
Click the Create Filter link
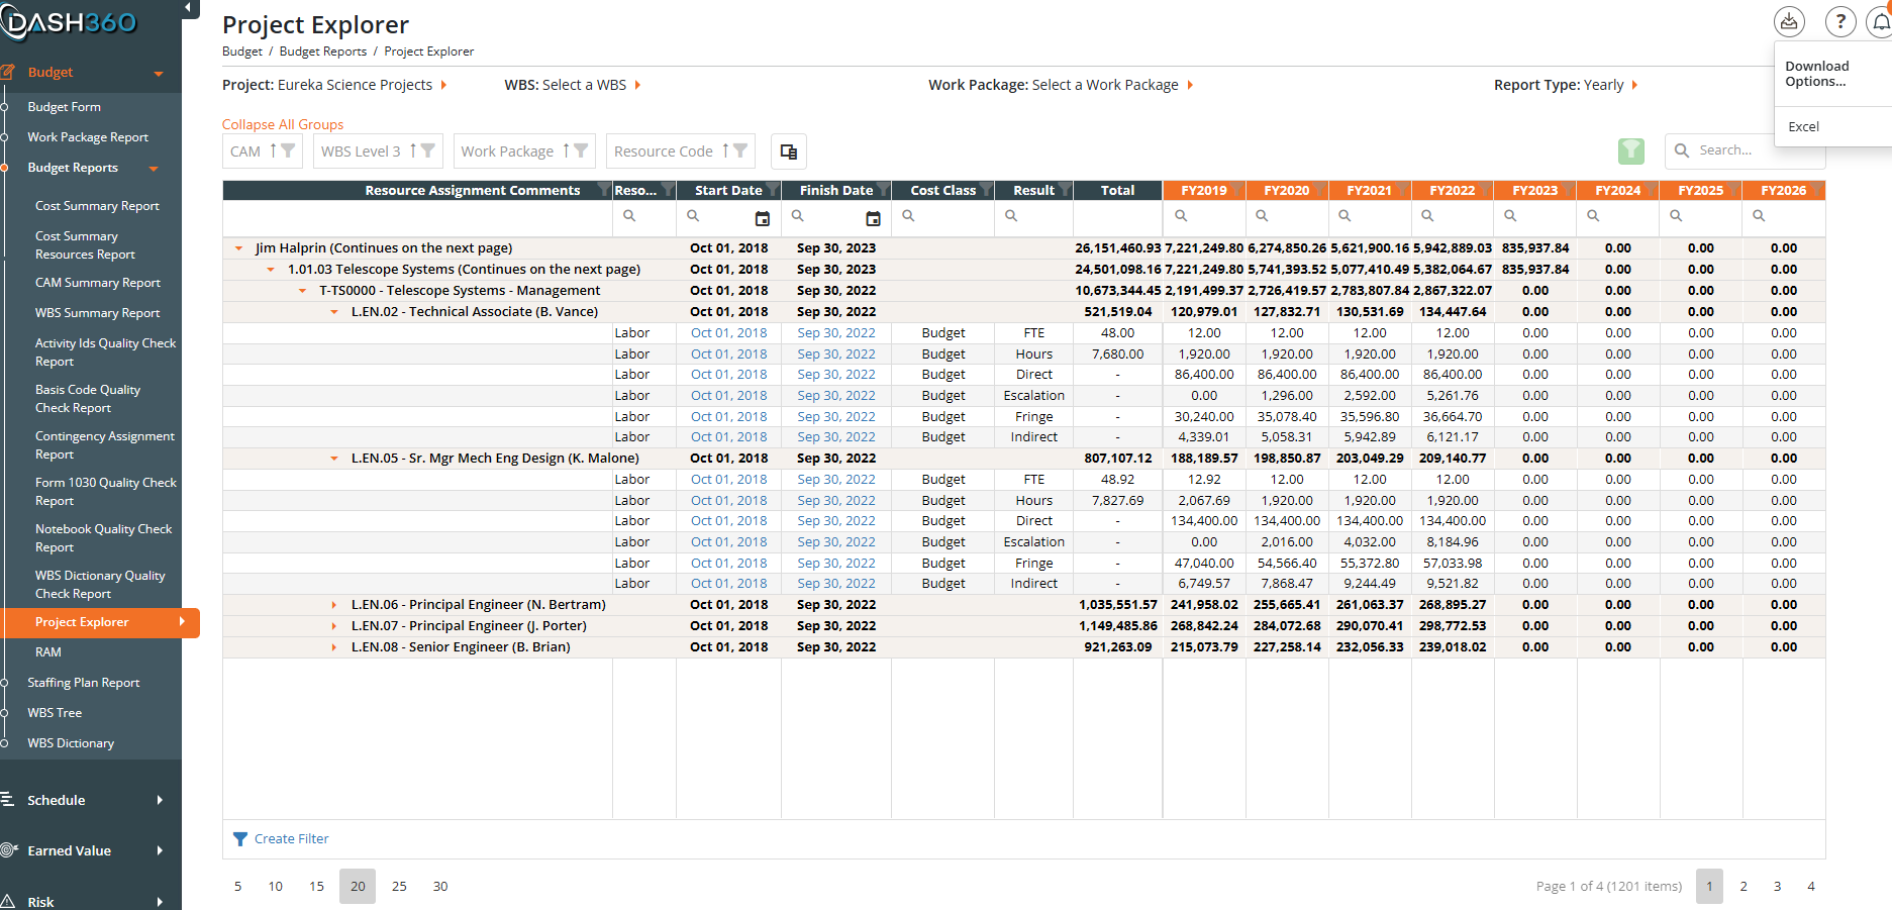(291, 839)
